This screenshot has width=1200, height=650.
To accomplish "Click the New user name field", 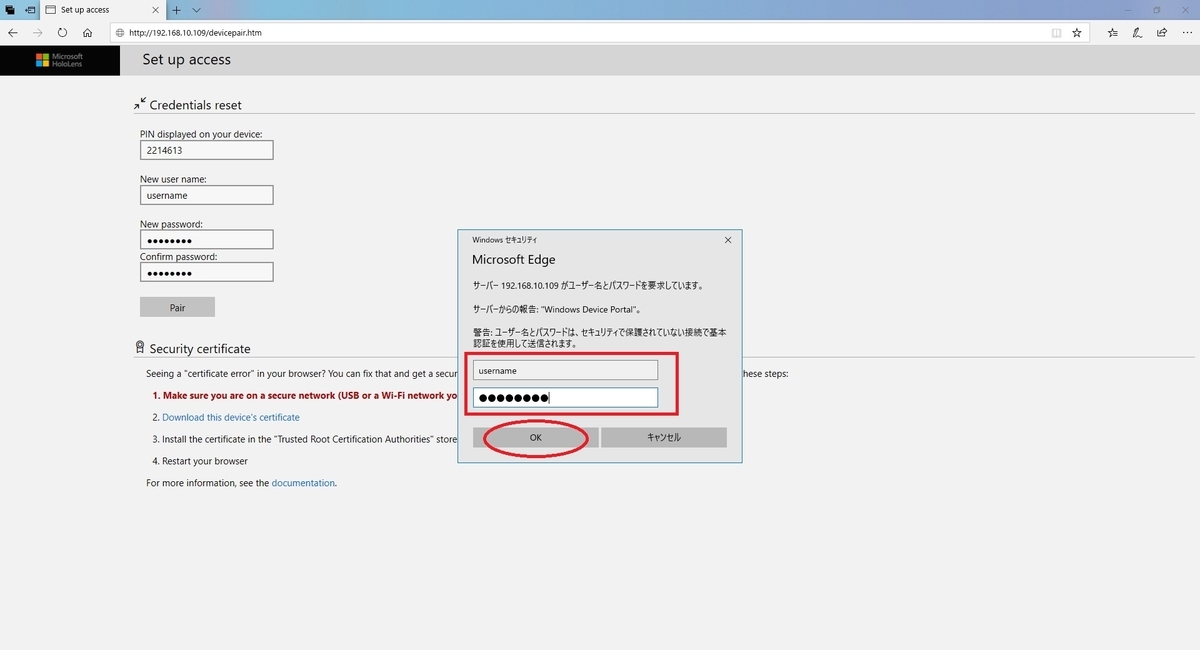I will tap(207, 195).
